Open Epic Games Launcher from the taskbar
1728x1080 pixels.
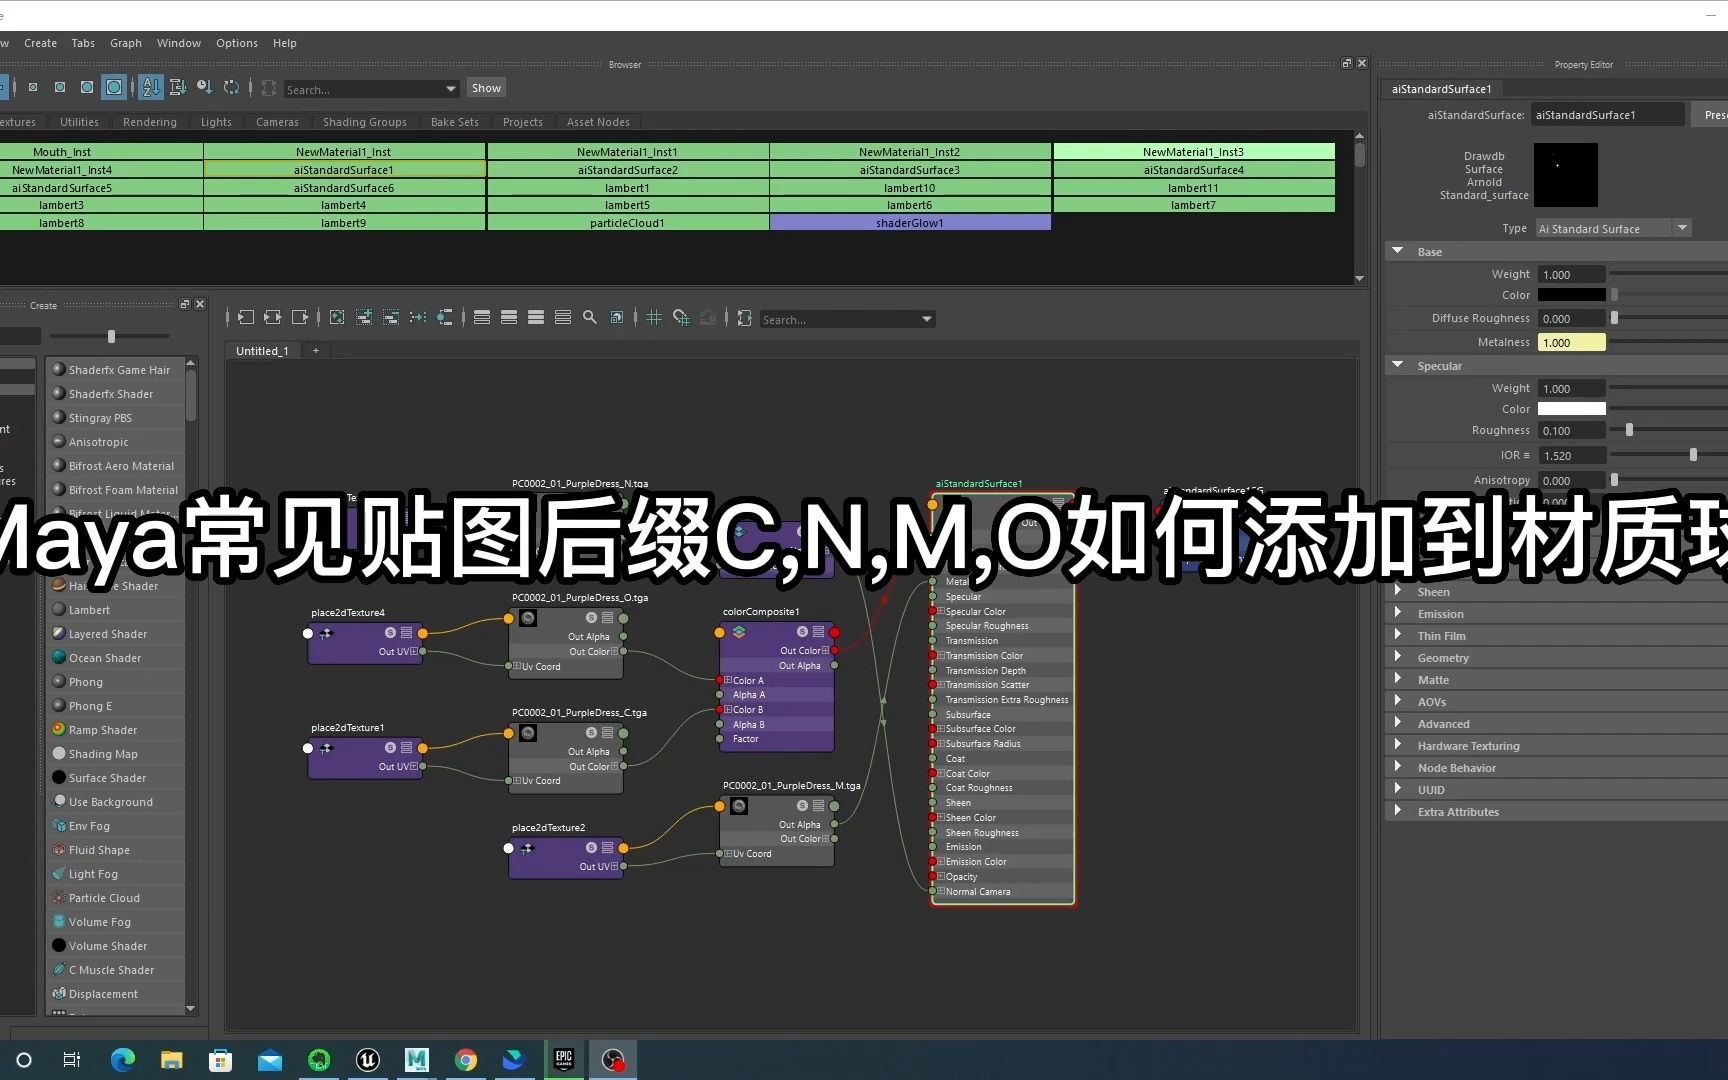pyautogui.click(x=564, y=1060)
